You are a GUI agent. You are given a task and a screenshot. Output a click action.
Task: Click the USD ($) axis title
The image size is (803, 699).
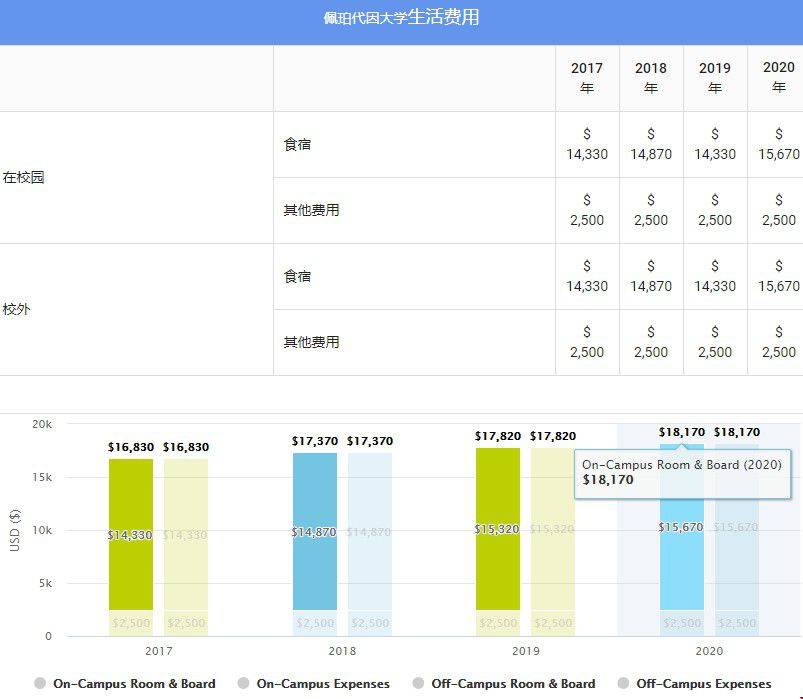pyautogui.click(x=15, y=530)
